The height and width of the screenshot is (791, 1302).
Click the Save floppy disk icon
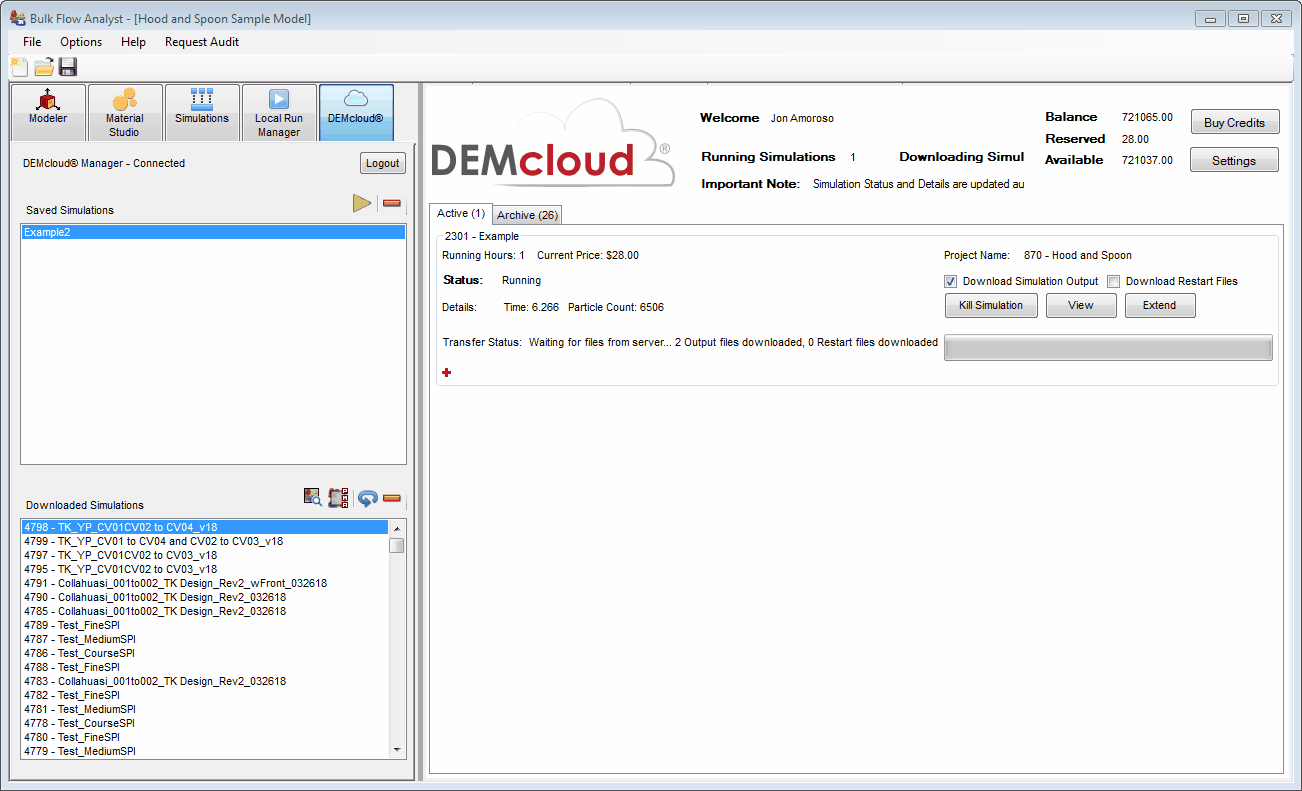68,67
